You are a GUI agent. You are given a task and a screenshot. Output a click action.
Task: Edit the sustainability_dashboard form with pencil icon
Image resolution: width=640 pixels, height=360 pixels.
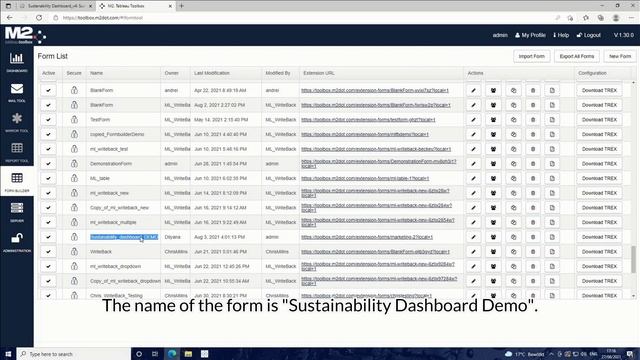pyautogui.click(x=473, y=237)
